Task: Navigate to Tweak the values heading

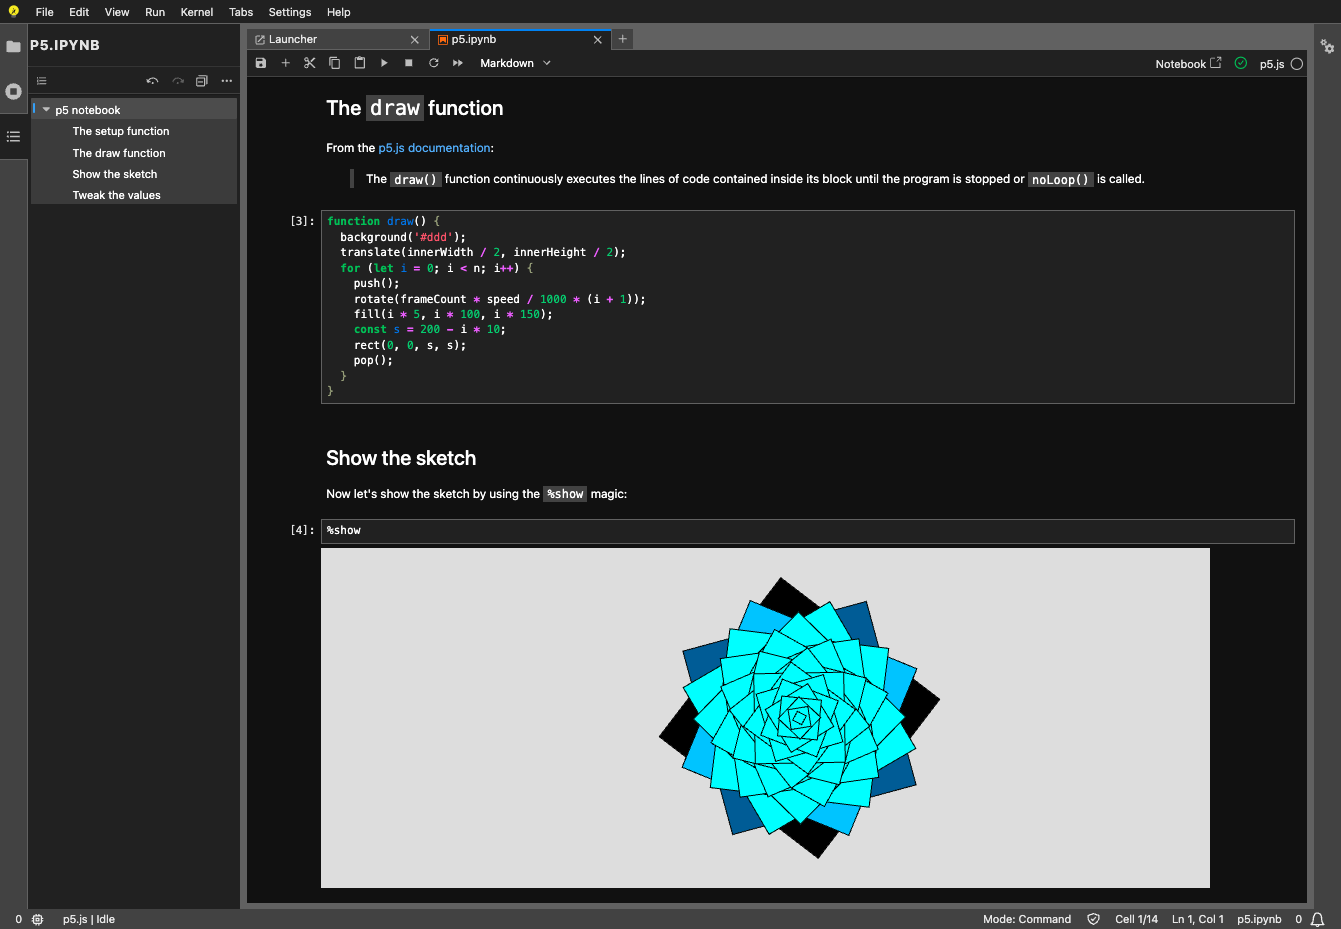Action: tap(116, 195)
